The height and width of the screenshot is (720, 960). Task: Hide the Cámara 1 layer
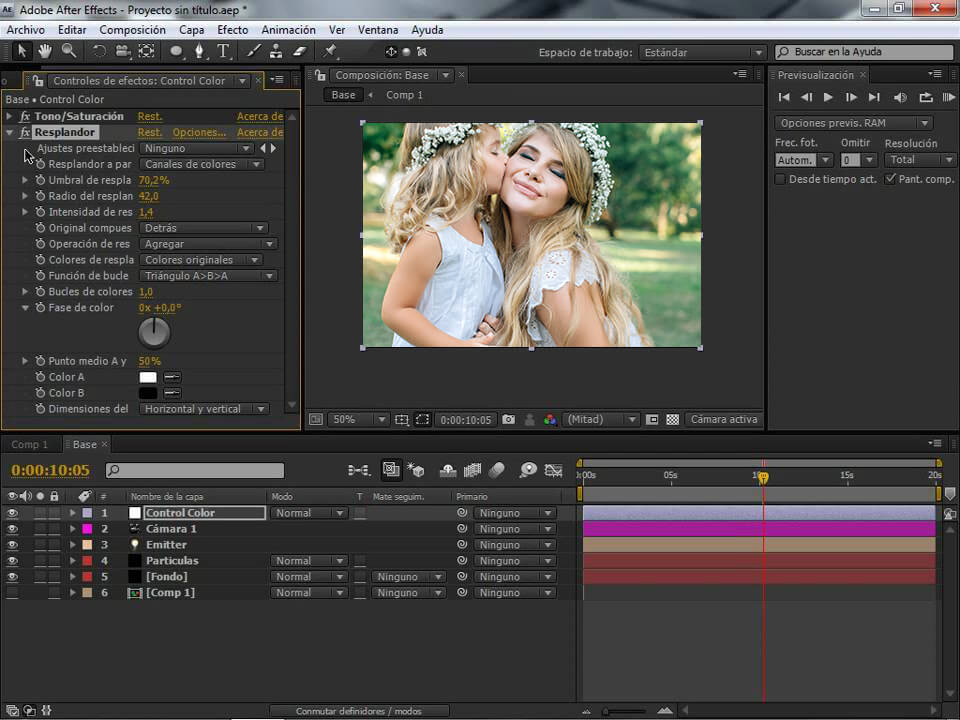[x=13, y=529]
